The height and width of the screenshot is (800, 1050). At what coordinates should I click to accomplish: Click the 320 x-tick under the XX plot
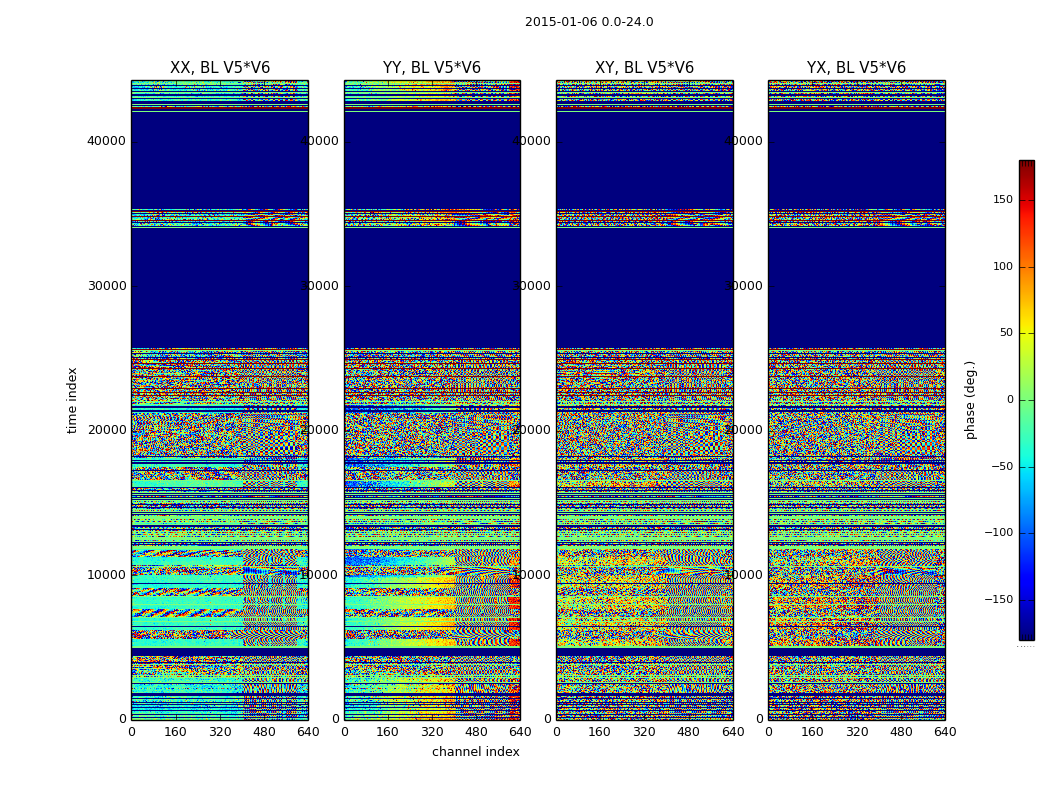[220, 732]
